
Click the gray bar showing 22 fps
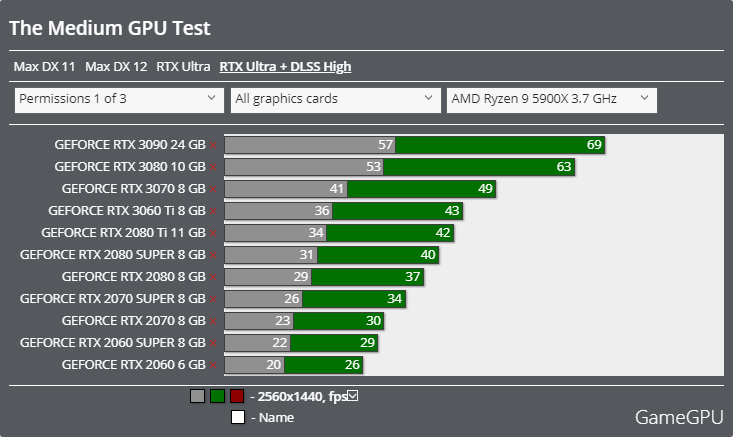pos(258,343)
